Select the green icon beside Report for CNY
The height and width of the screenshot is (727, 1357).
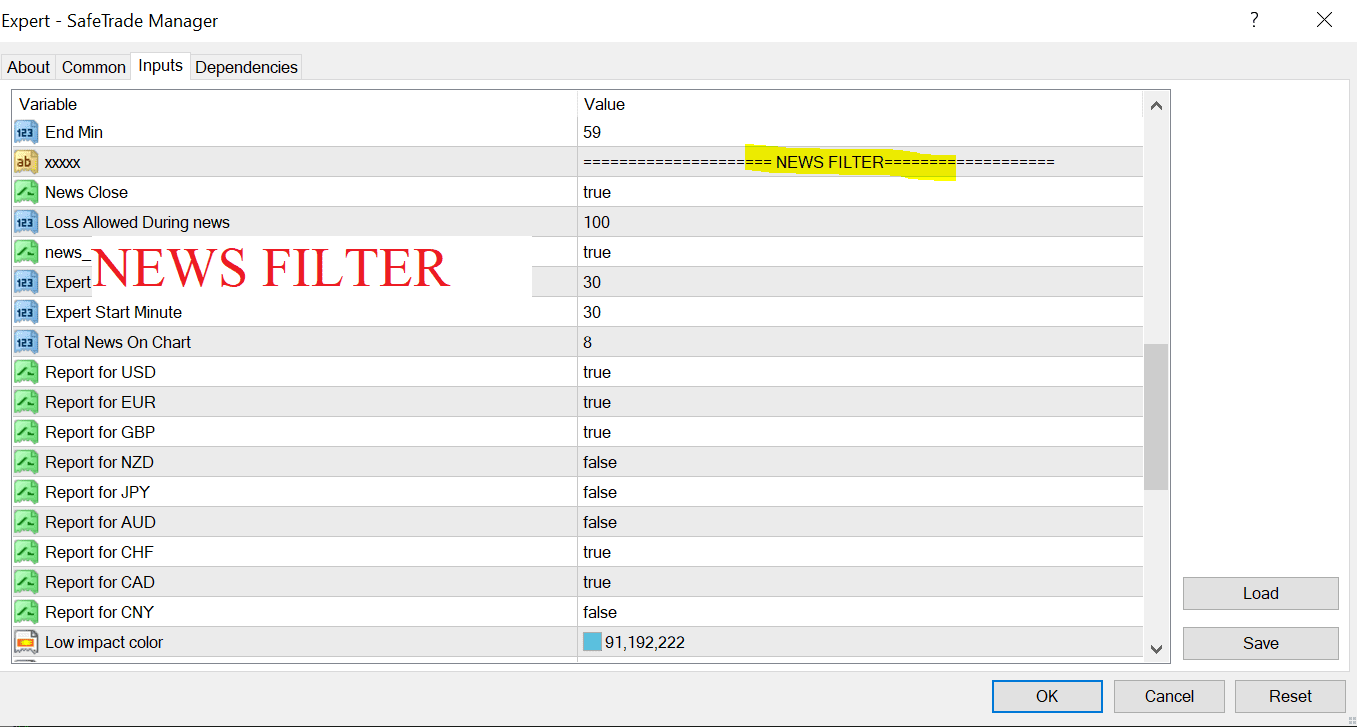pos(26,611)
